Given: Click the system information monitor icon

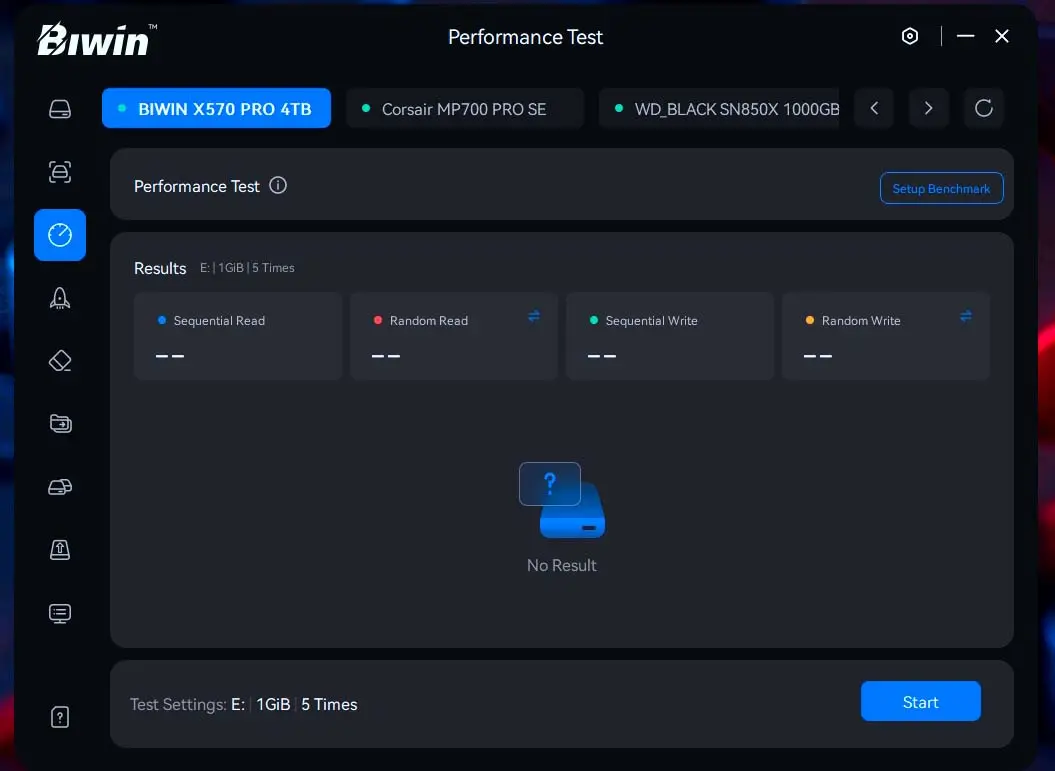Looking at the screenshot, I should tap(60, 613).
